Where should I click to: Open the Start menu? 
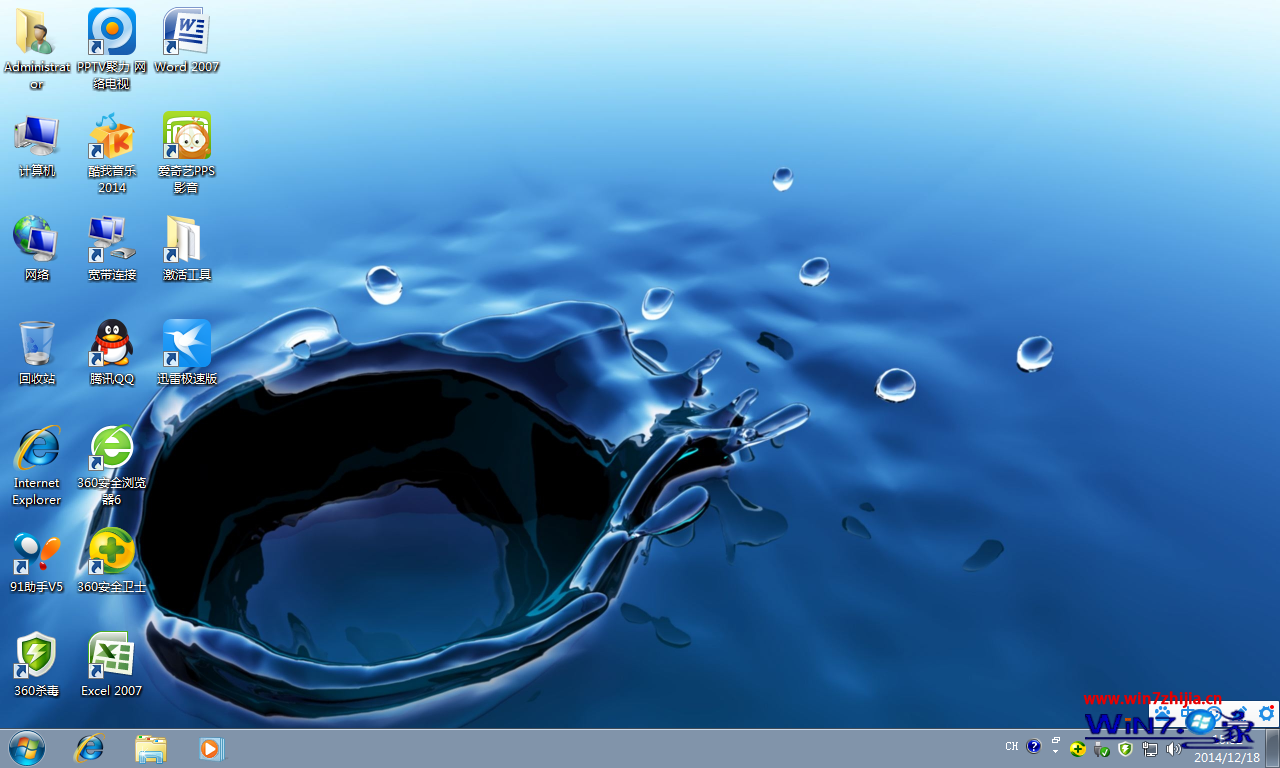point(25,748)
